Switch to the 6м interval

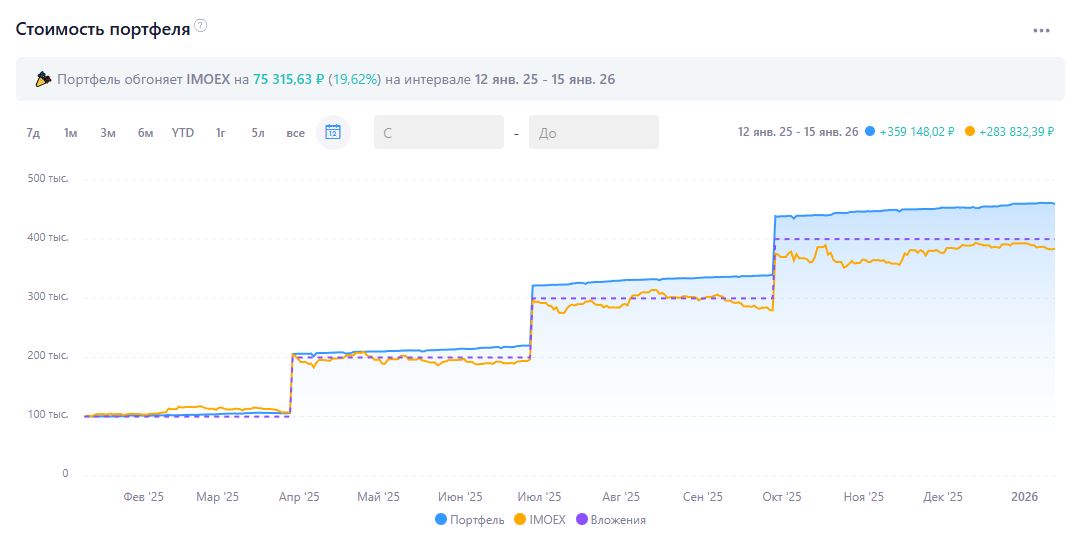tap(145, 133)
